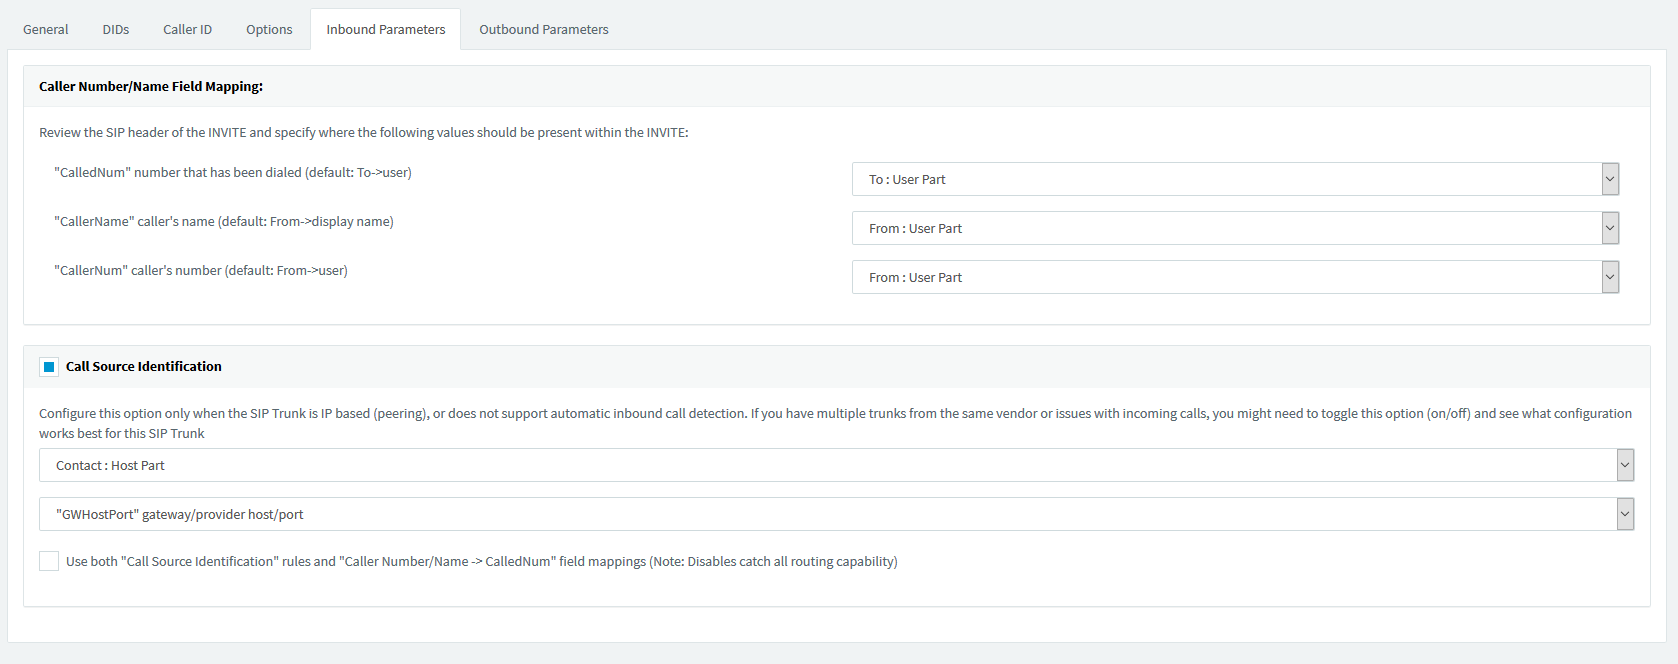Screen dimensions: 1678x664
Task: Click the 'Use both Call Source Identification' label text
Action: coord(481,562)
